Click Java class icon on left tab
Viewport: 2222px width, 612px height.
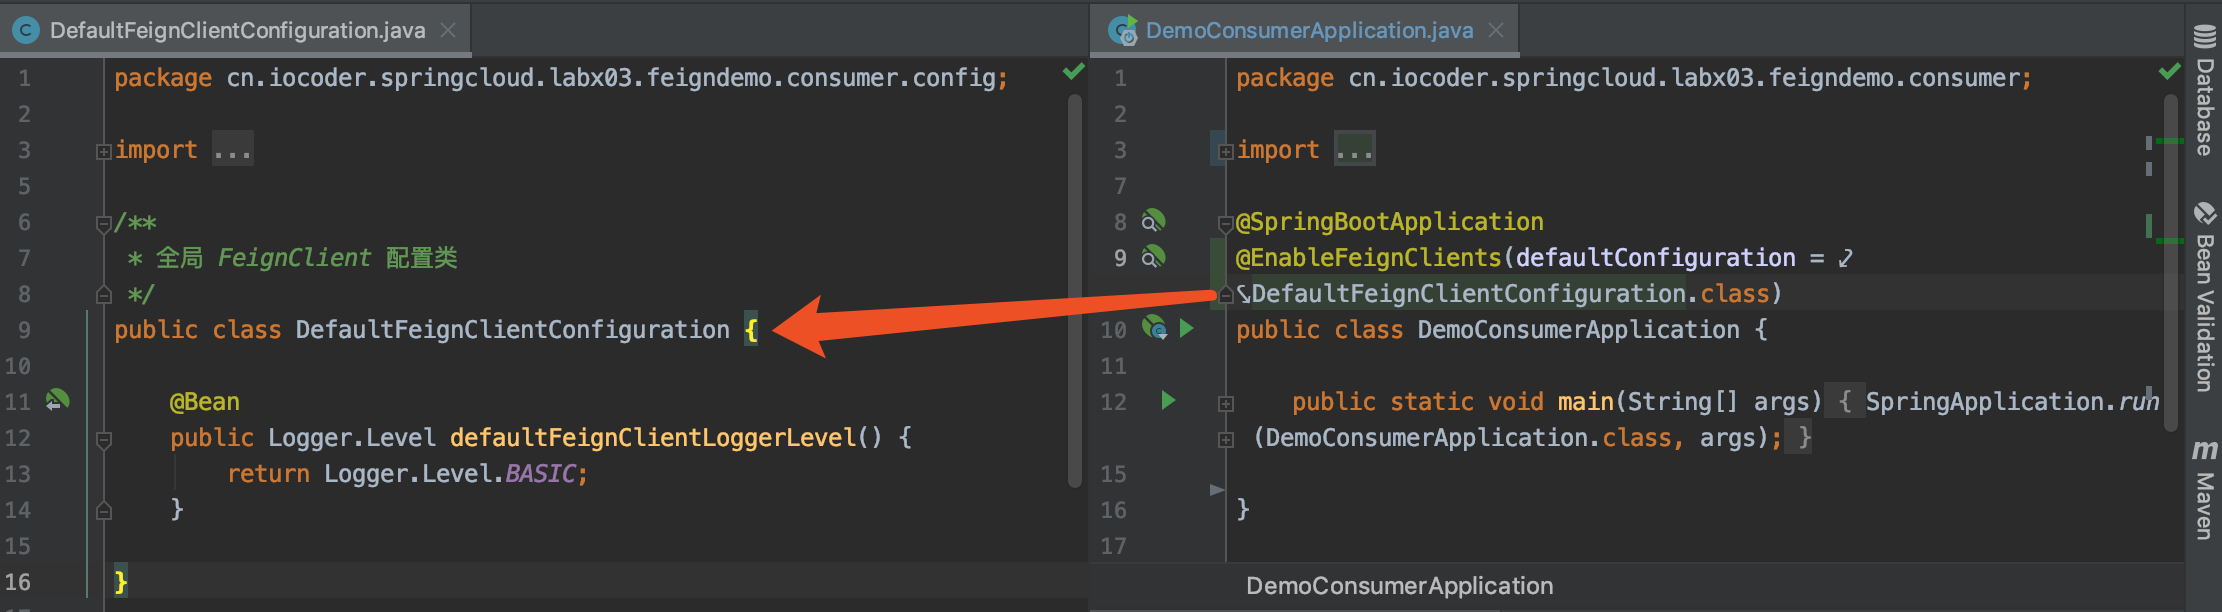pos(26,30)
